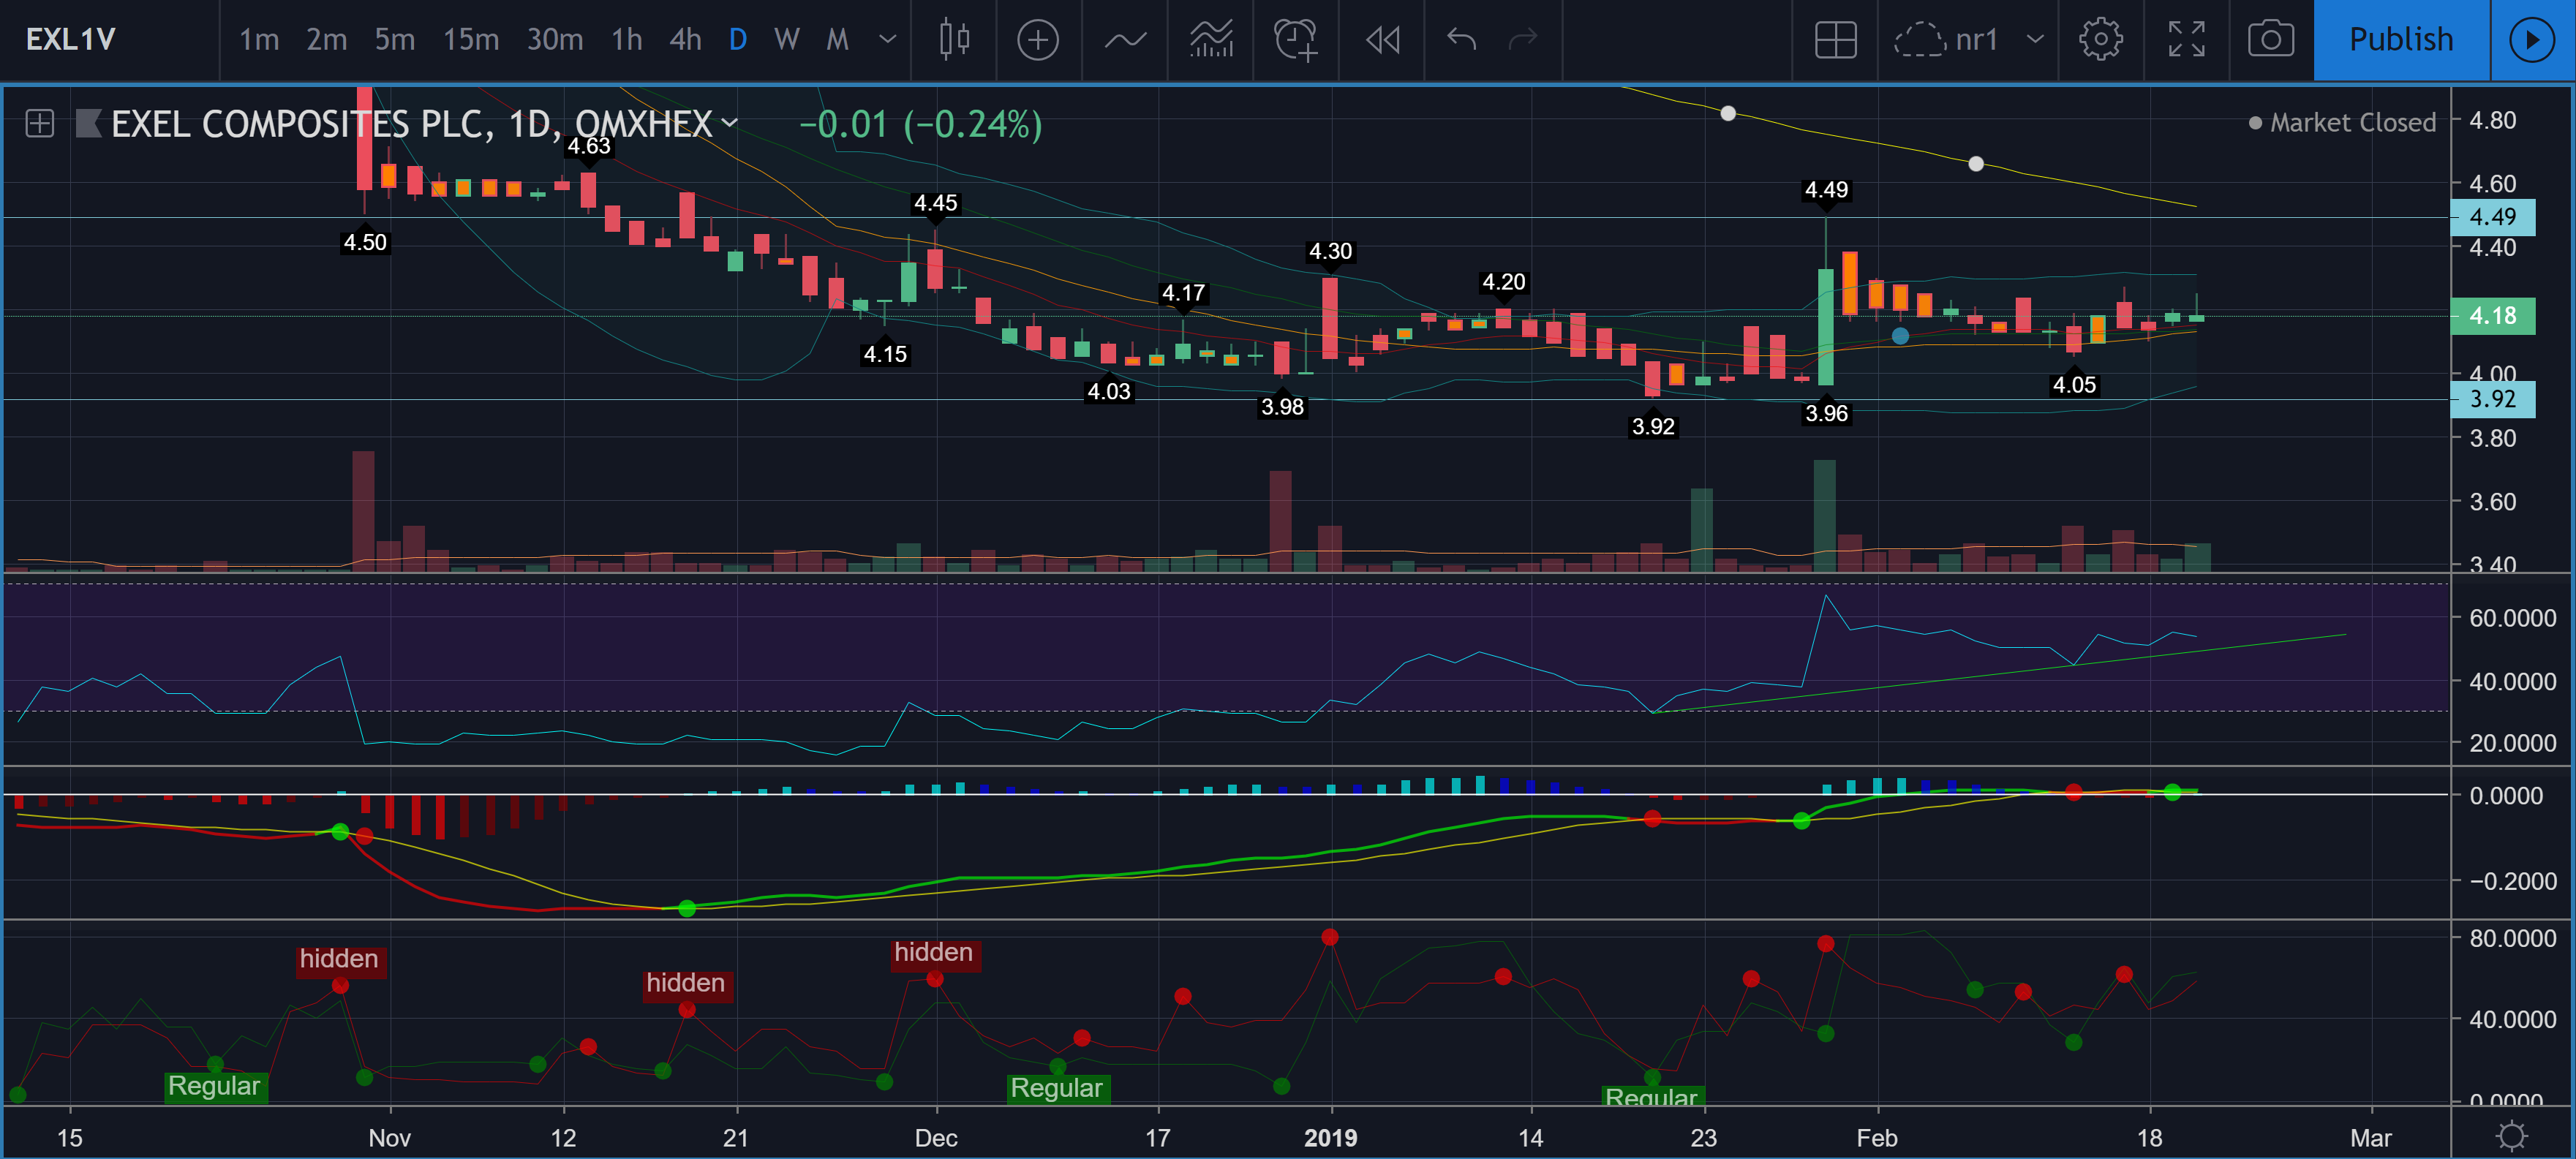Screen dimensions: 2576x1159
Task: Select the 4h timeframe
Action: pyautogui.click(x=685, y=40)
